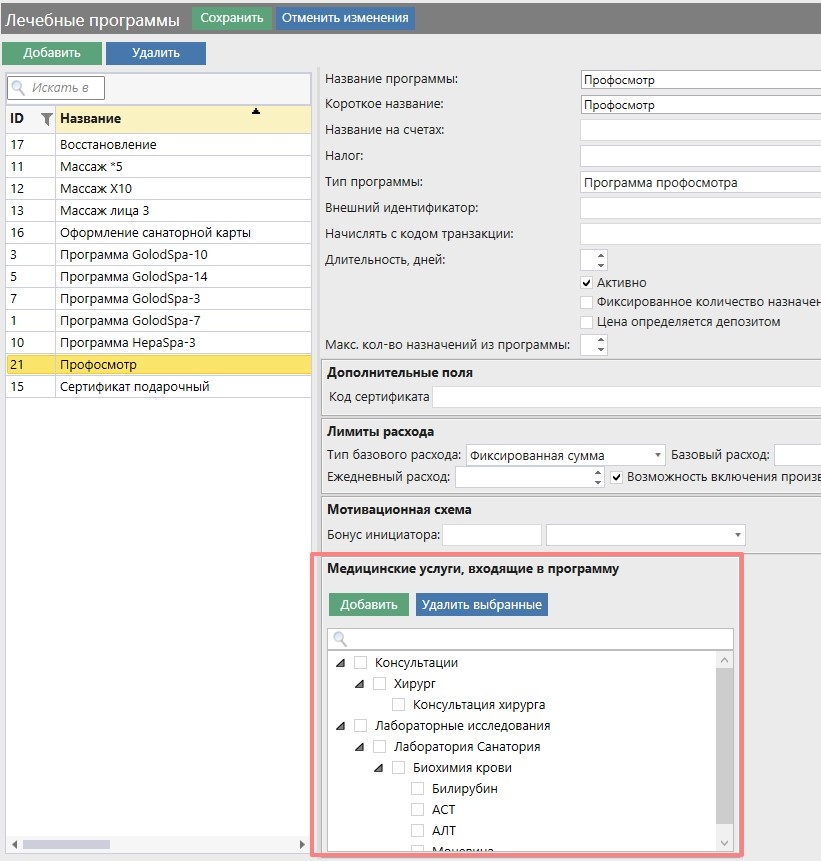Open Тип базового расхода dropdown

pos(657,455)
